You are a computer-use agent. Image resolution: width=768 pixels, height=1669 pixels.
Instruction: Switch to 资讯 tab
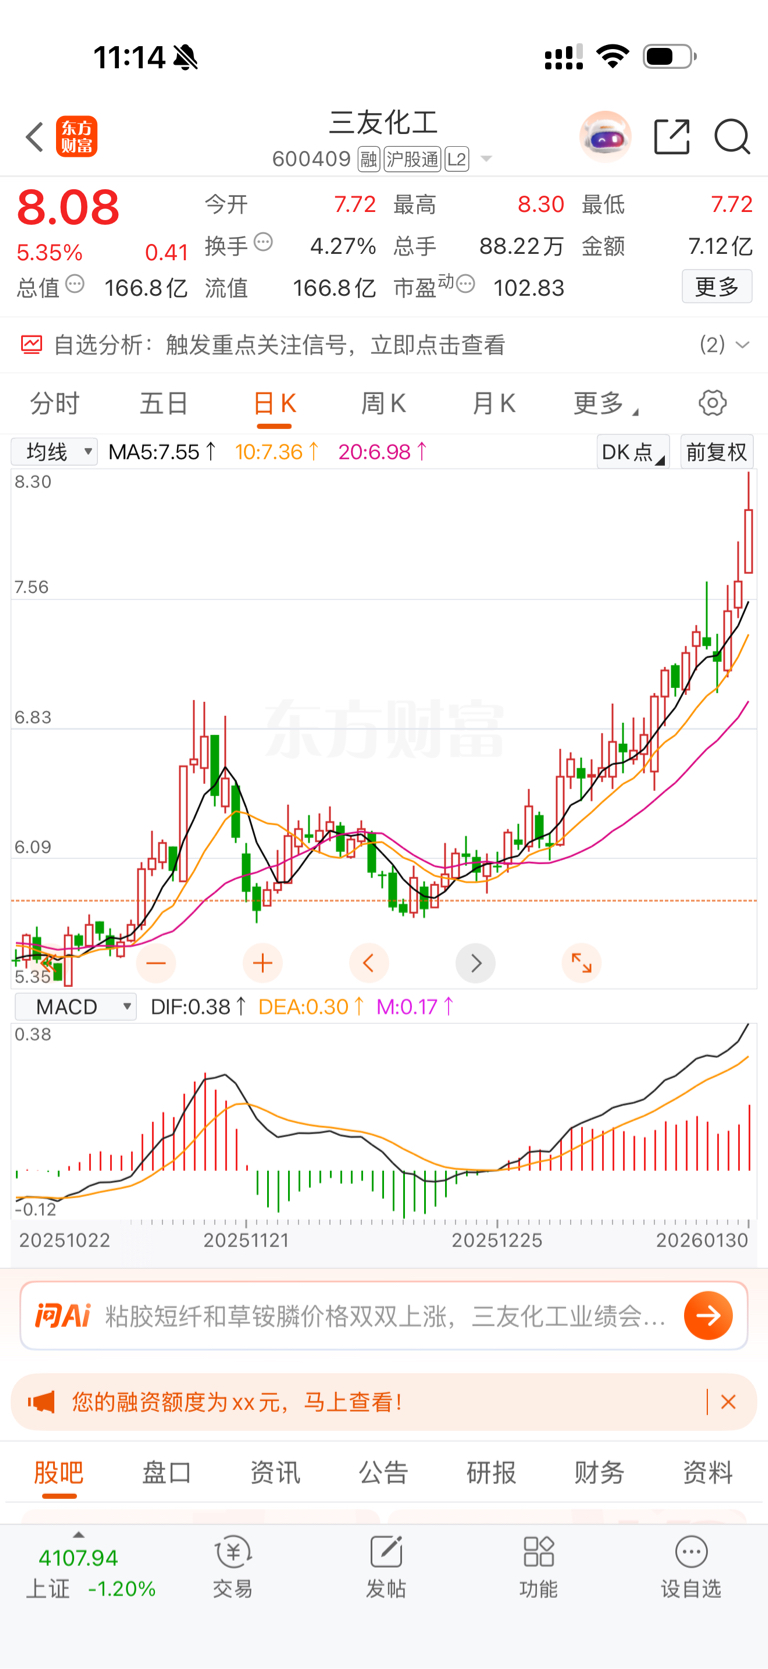[275, 1473]
